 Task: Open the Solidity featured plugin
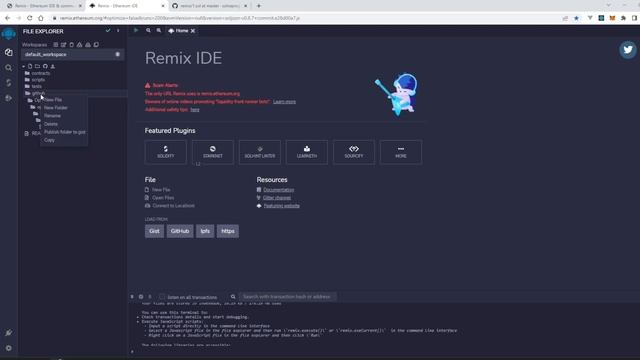[166, 152]
